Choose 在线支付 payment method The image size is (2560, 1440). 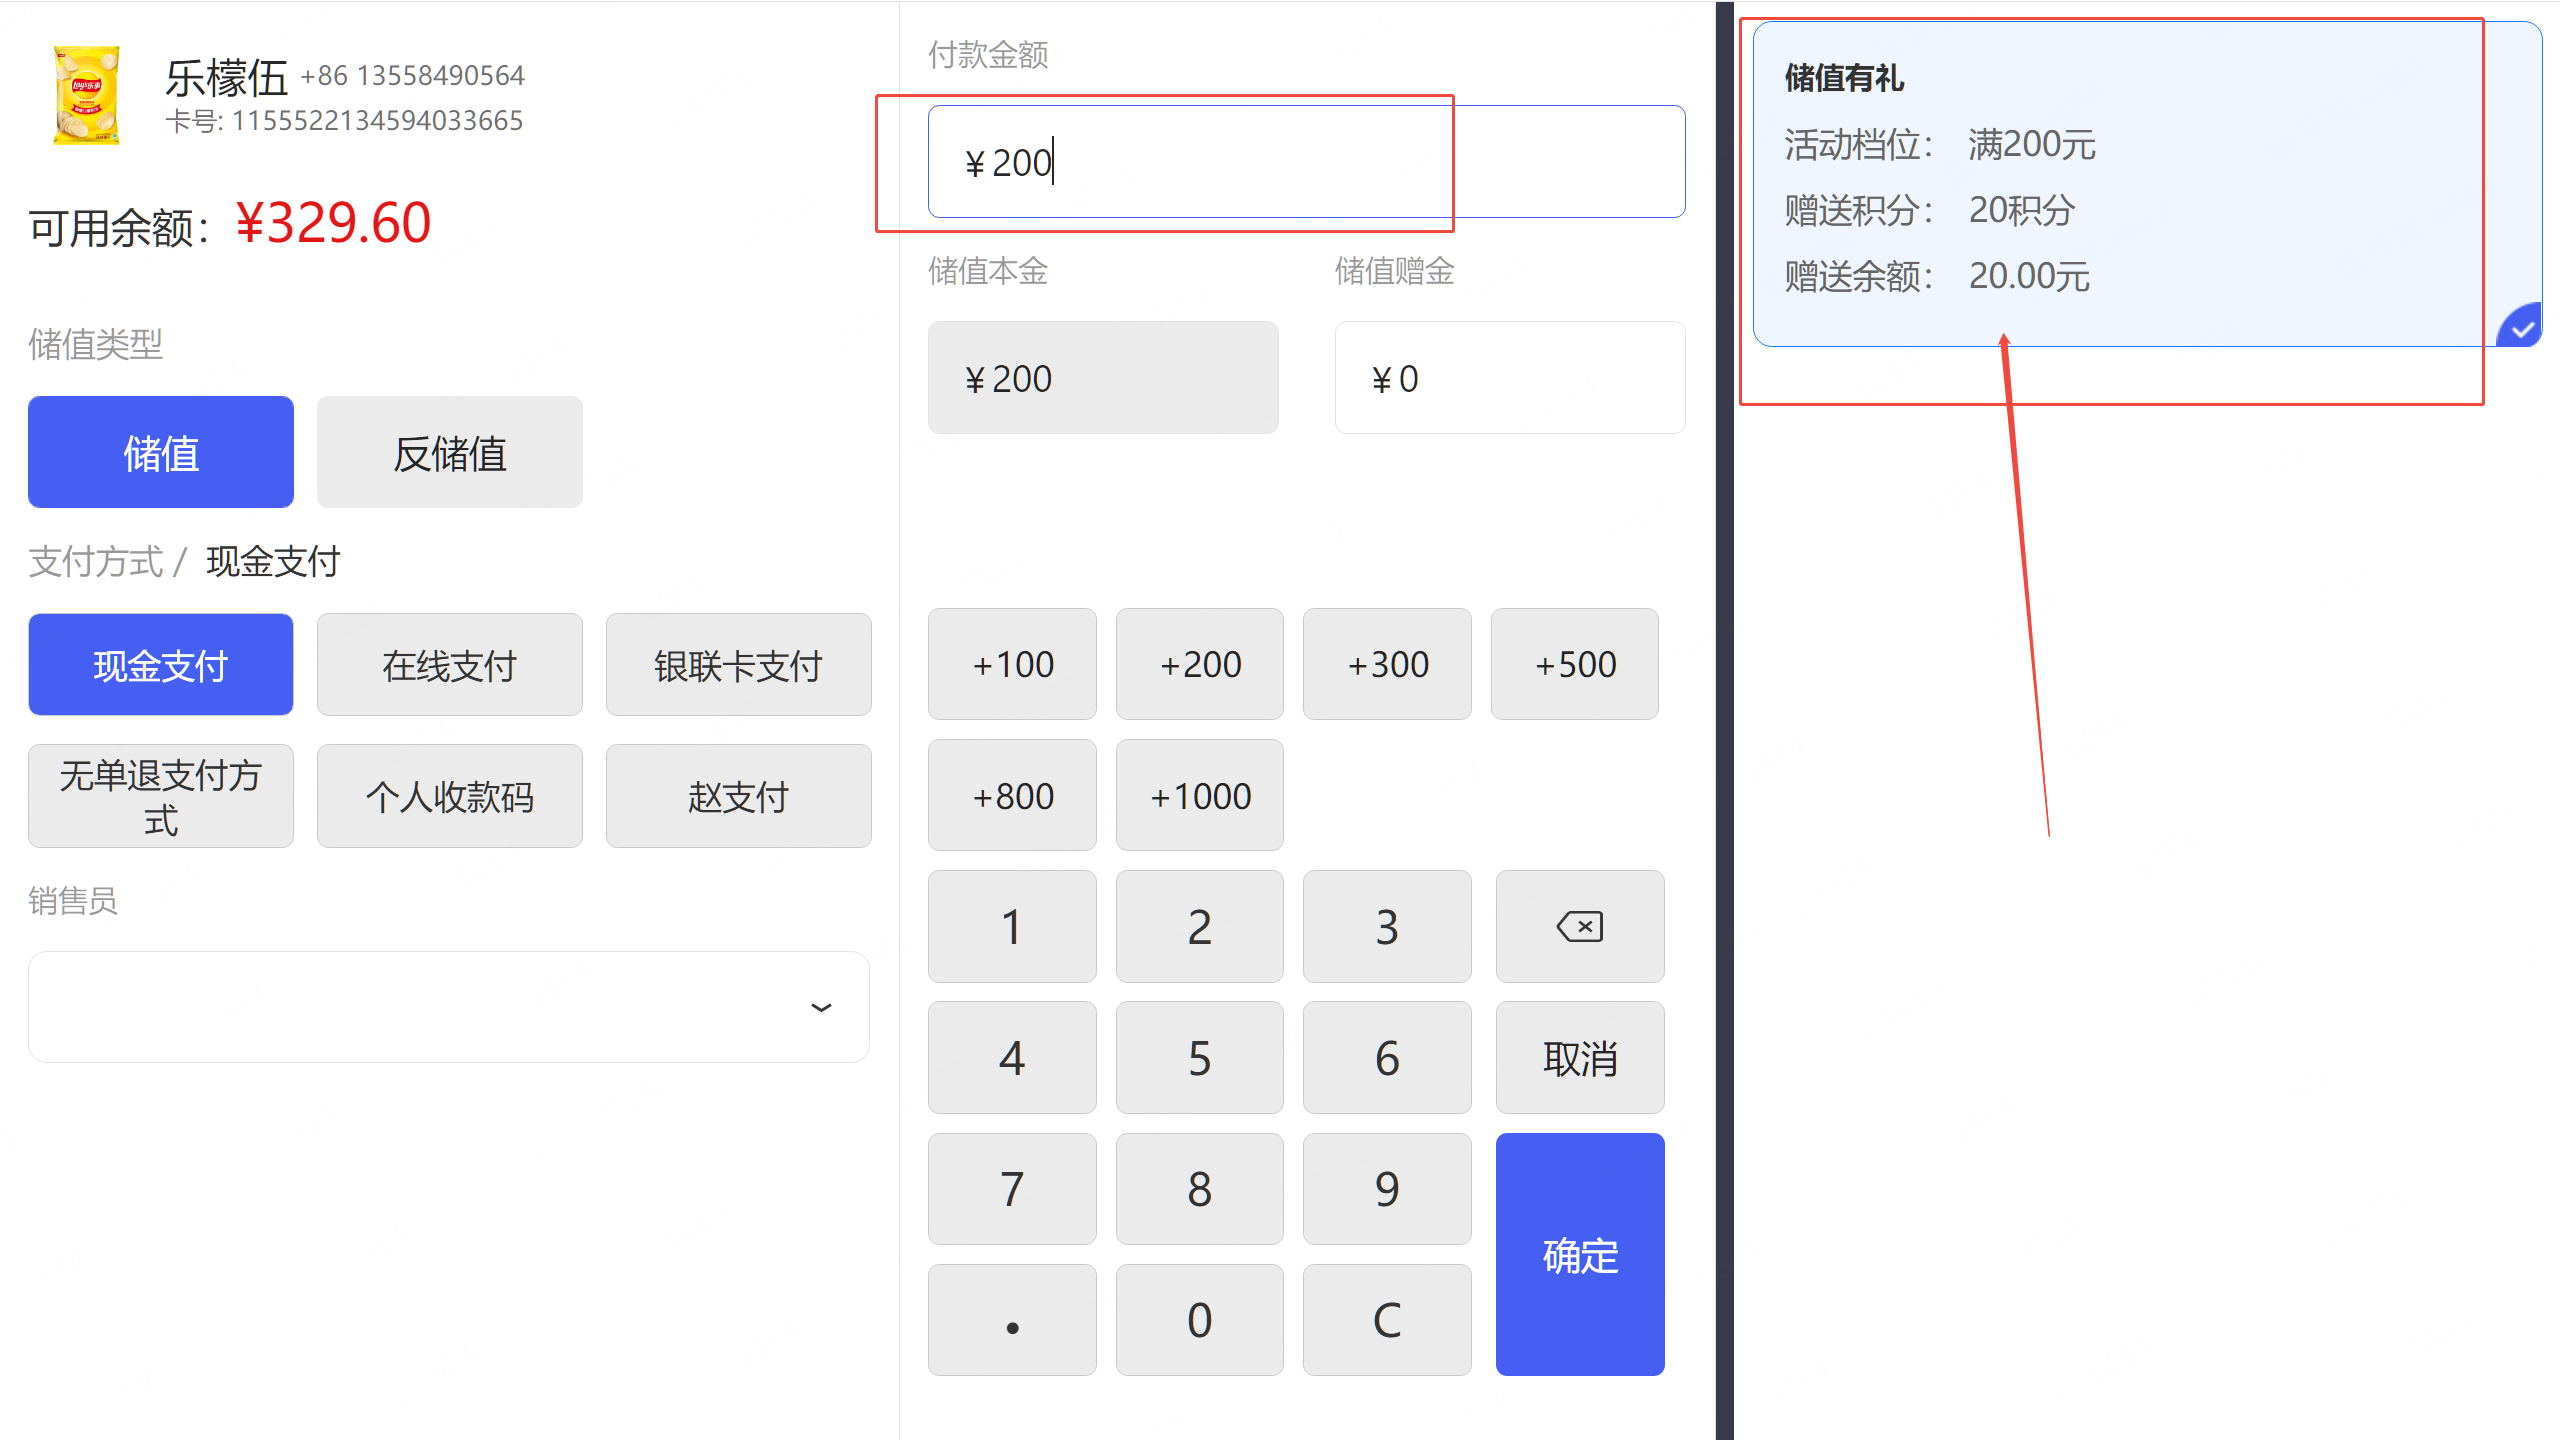pos(449,664)
